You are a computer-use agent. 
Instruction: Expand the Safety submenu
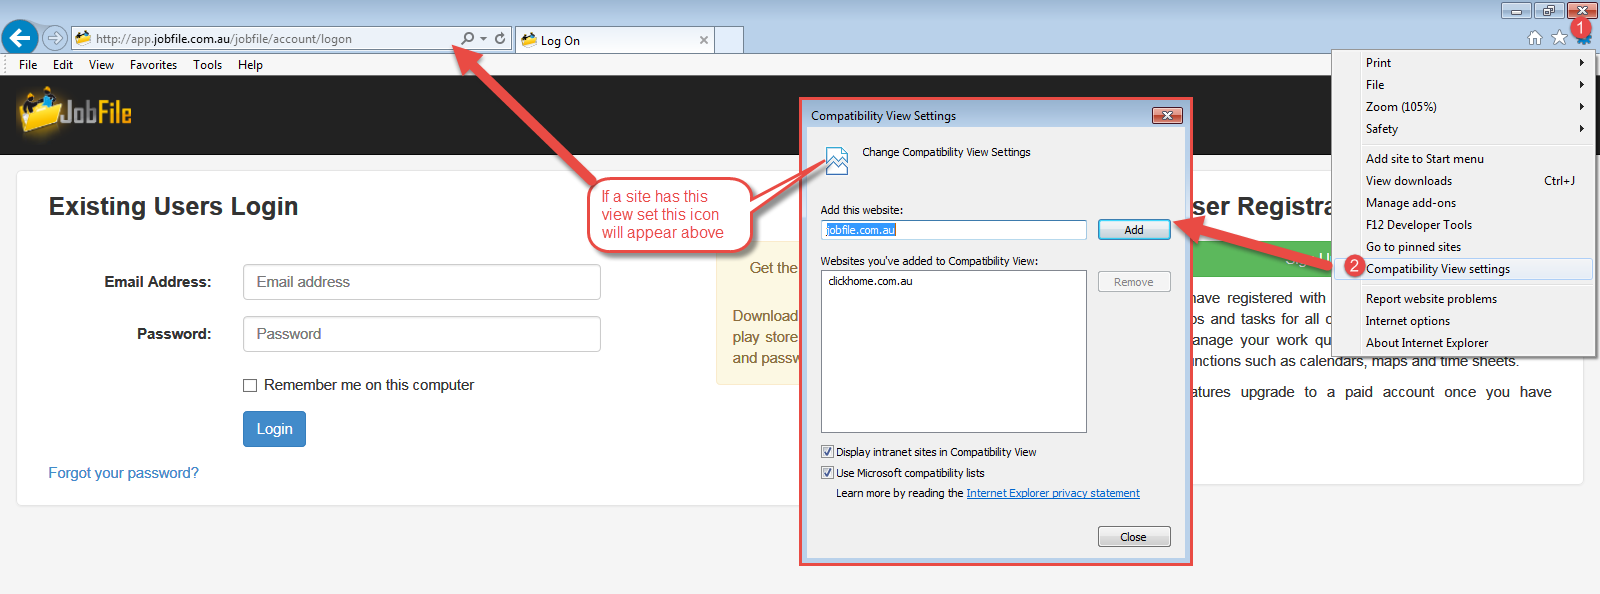click(1464, 129)
